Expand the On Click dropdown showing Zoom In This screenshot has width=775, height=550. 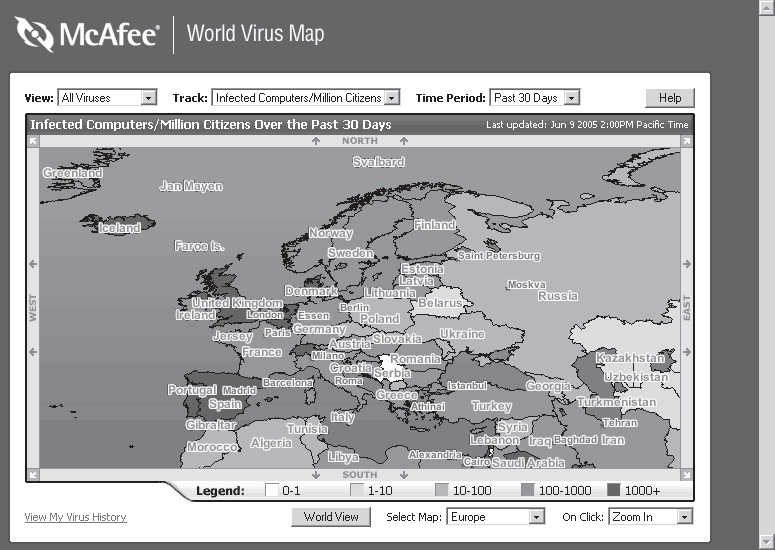coord(684,517)
